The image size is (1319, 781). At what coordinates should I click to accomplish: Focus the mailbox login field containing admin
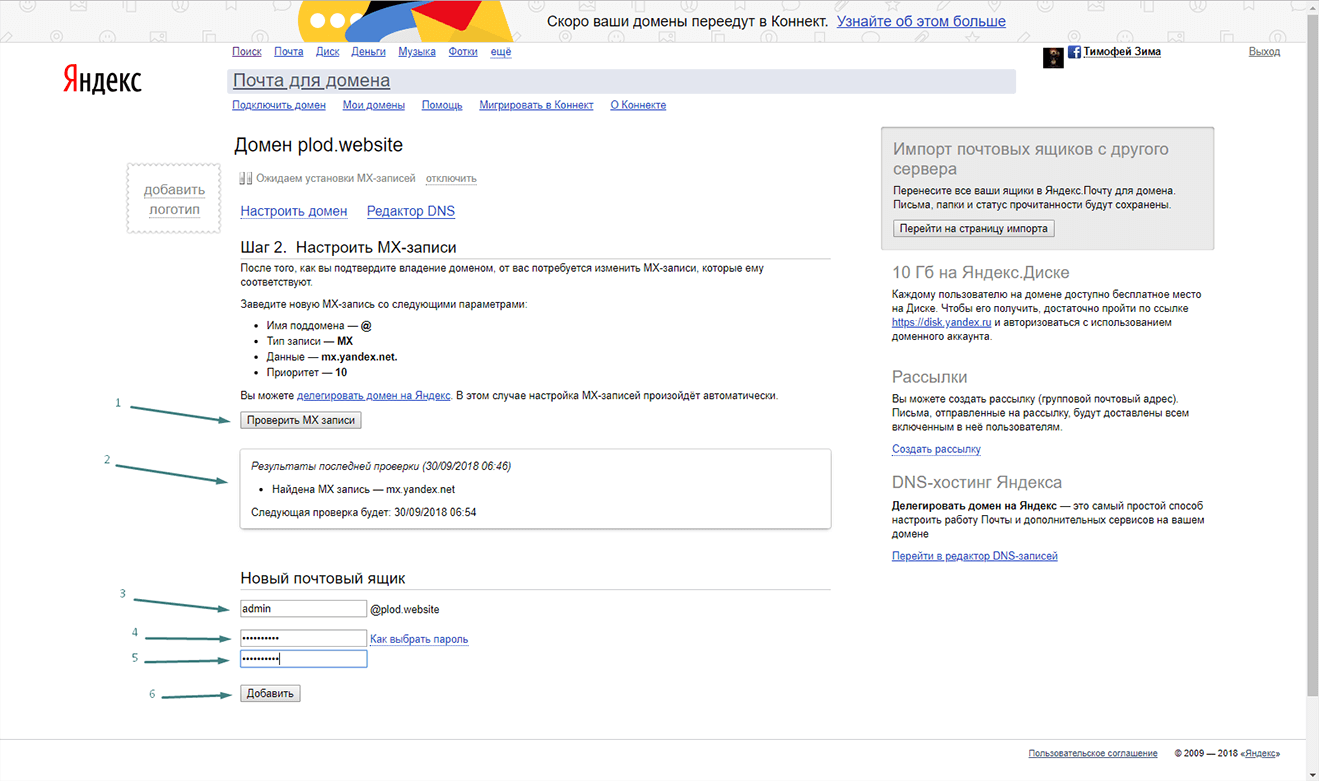[x=304, y=609]
